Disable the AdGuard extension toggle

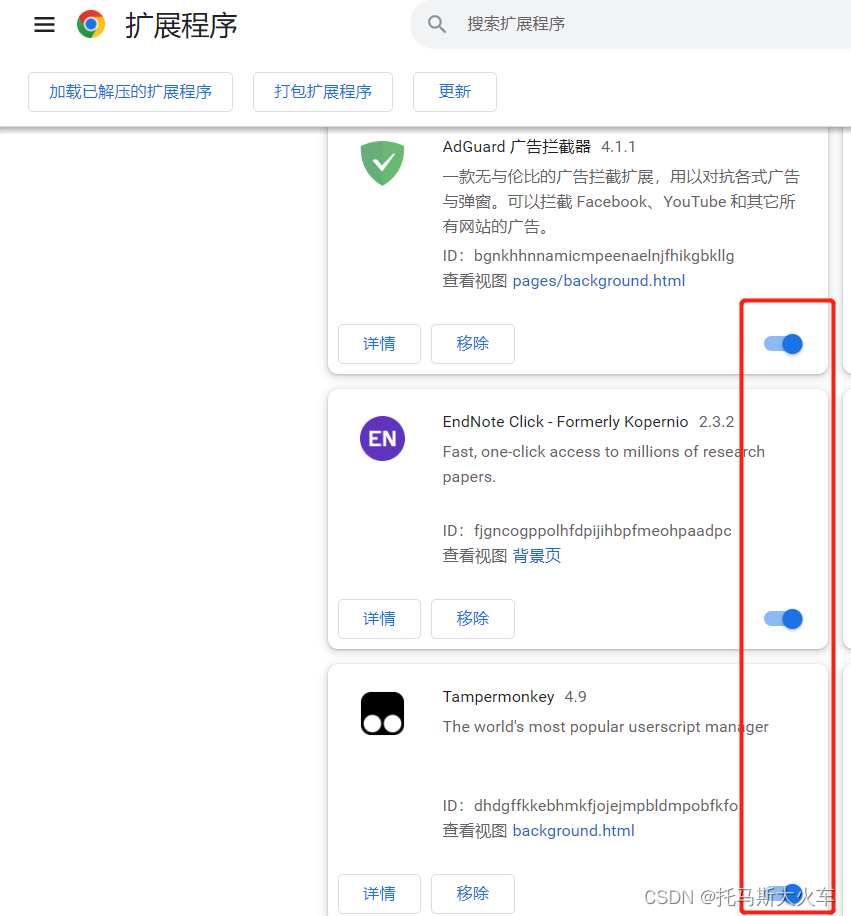coord(783,344)
